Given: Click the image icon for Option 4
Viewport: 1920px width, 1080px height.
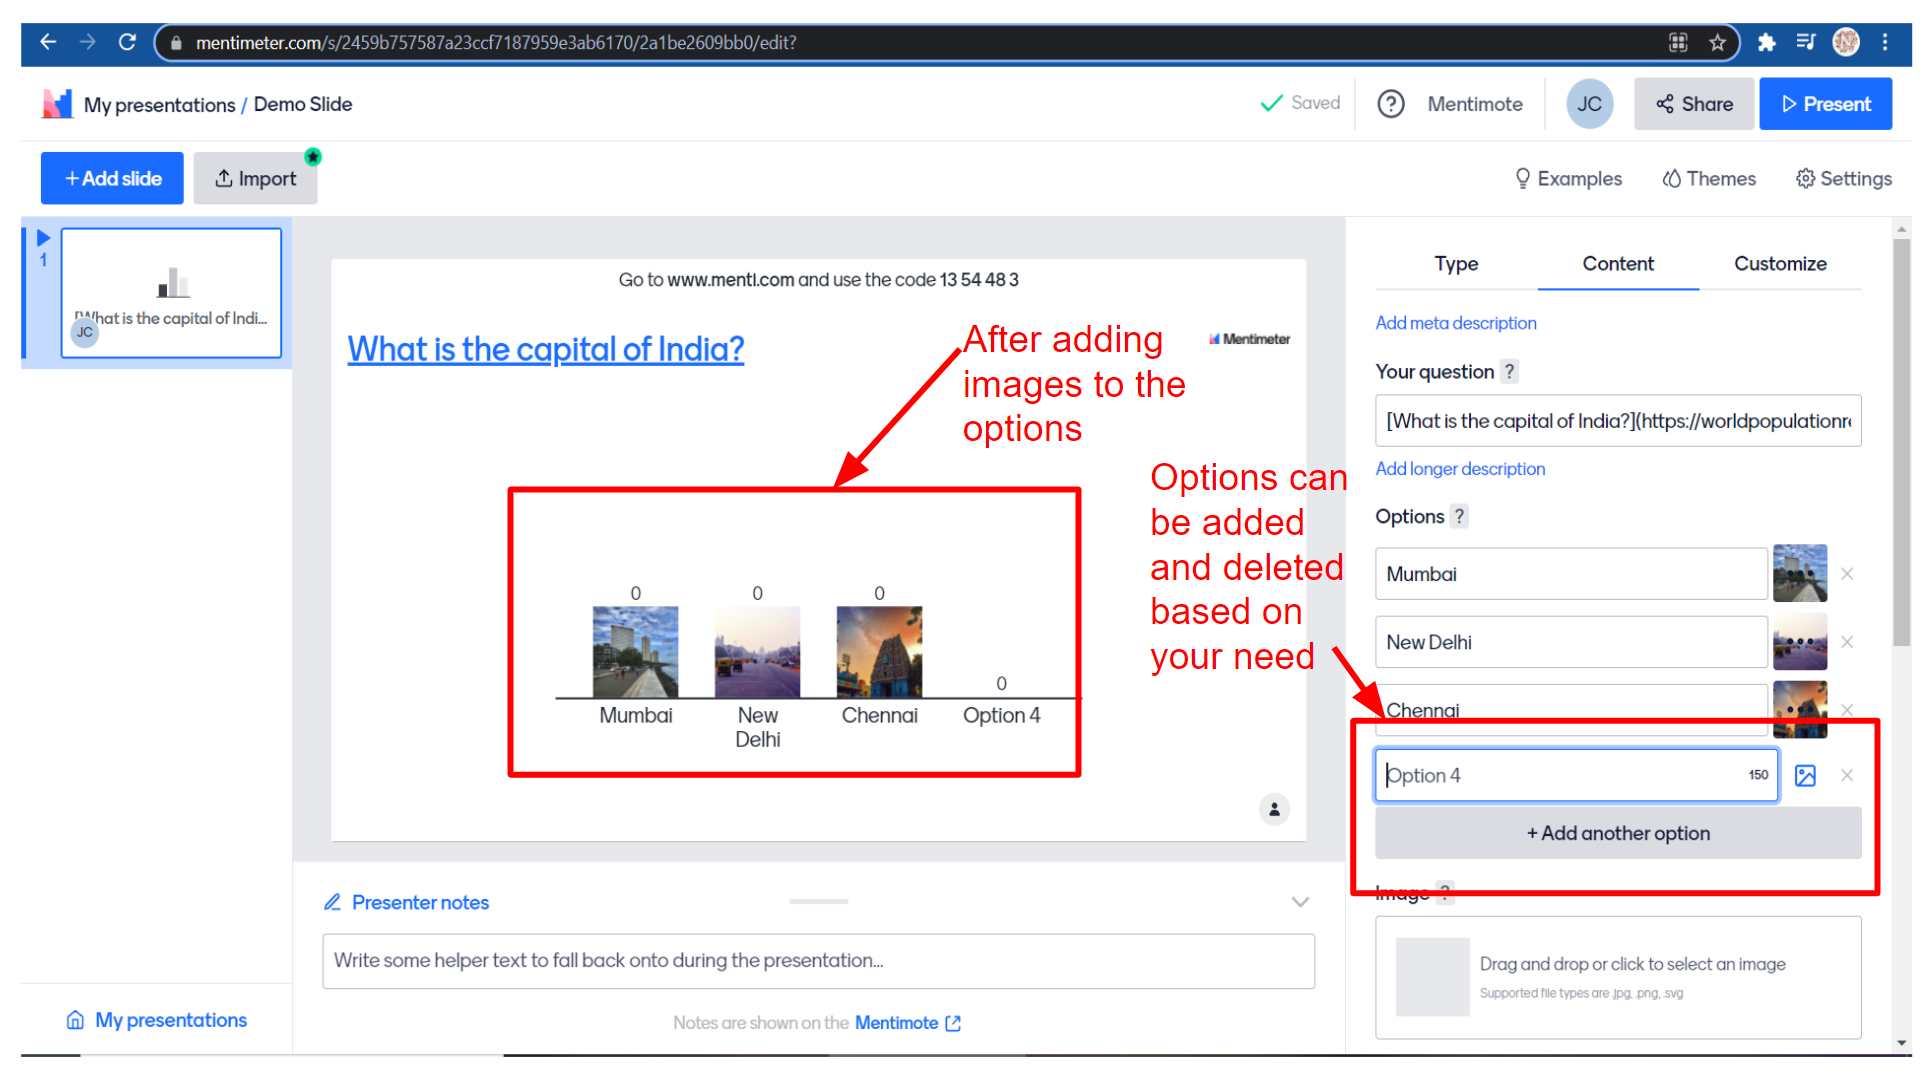Looking at the screenshot, I should click(x=1805, y=776).
